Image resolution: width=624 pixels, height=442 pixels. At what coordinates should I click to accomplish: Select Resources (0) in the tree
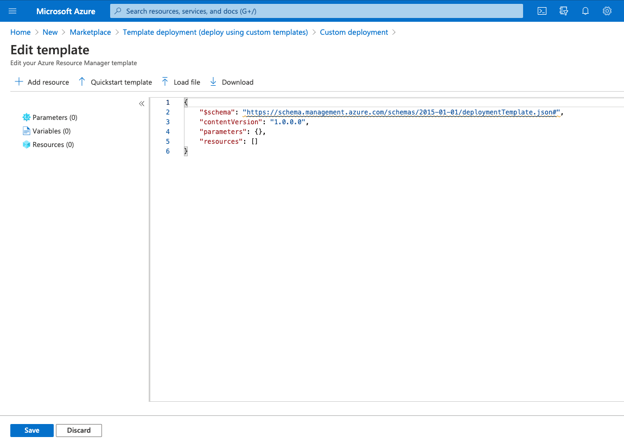tap(48, 144)
